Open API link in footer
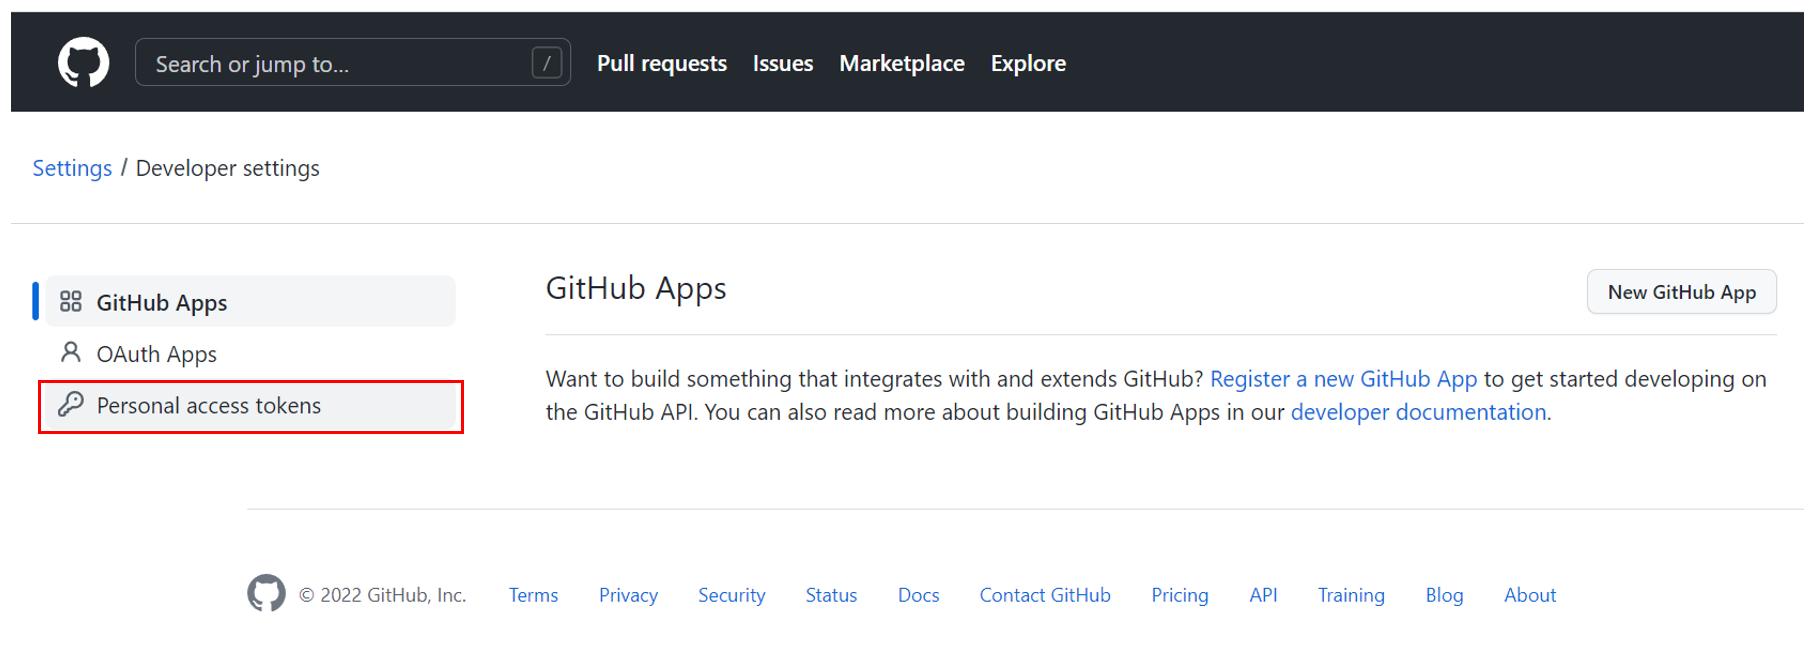Viewport: 1815px width, 647px height. [x=1263, y=595]
